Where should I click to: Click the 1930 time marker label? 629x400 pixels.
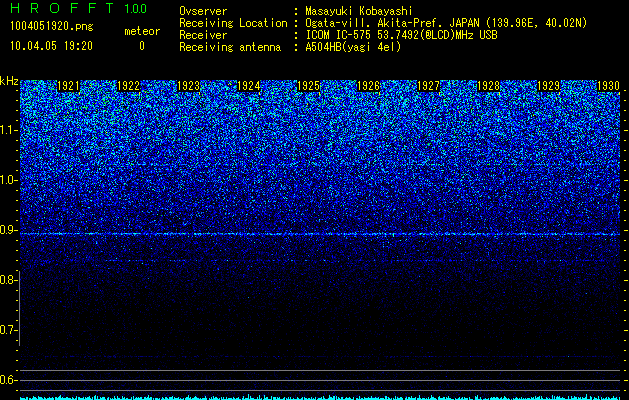coord(608,86)
